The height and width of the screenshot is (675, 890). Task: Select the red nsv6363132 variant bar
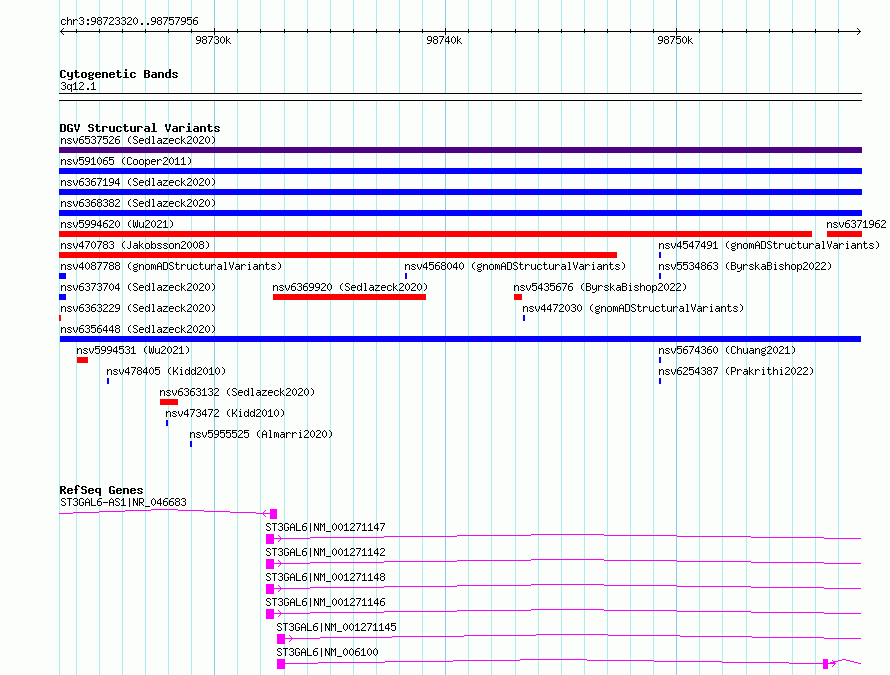click(169, 402)
